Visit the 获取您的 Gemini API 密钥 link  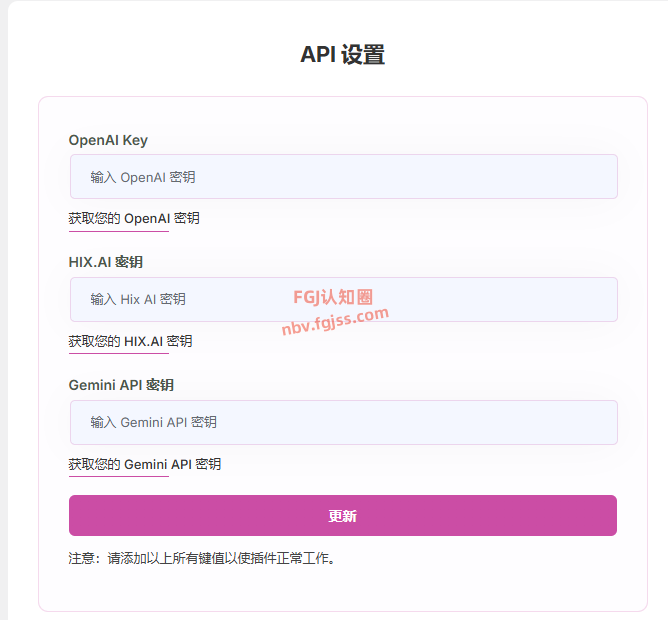145,464
